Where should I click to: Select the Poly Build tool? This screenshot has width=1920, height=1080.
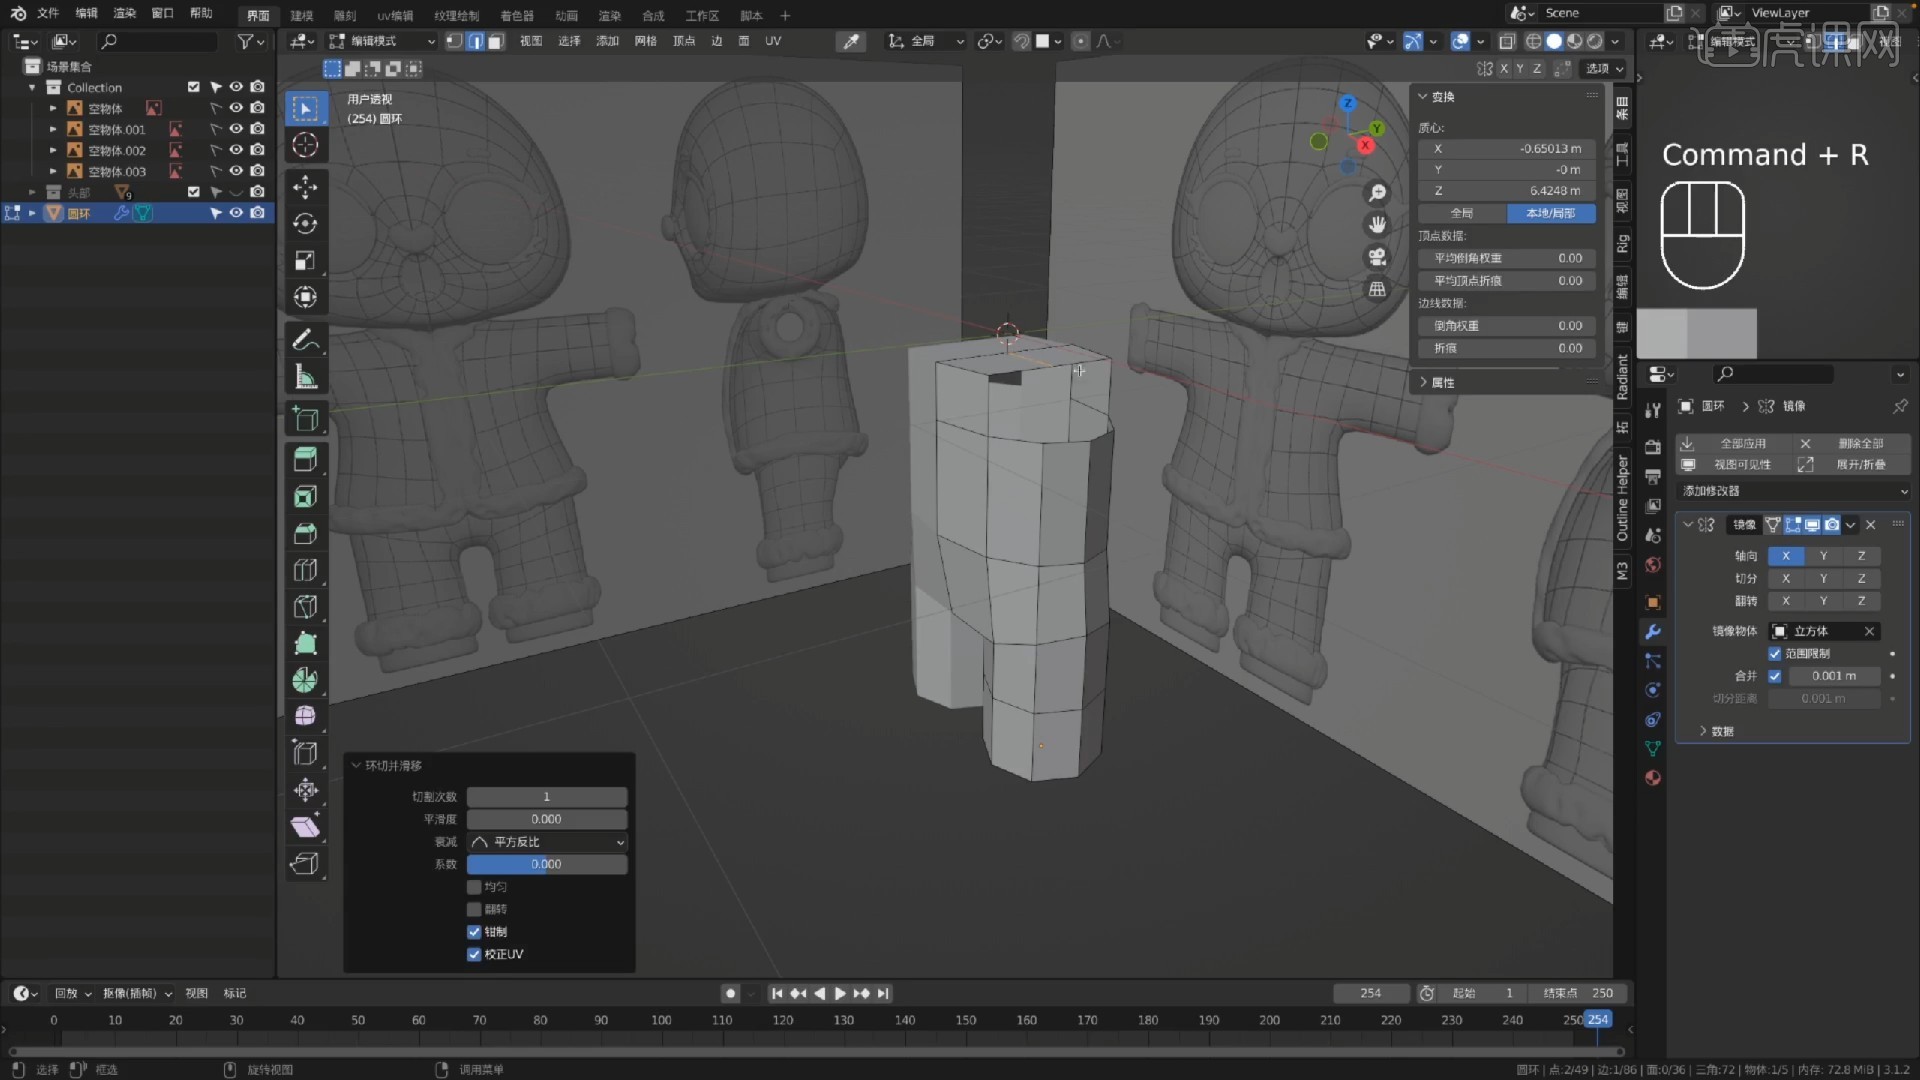point(305,644)
